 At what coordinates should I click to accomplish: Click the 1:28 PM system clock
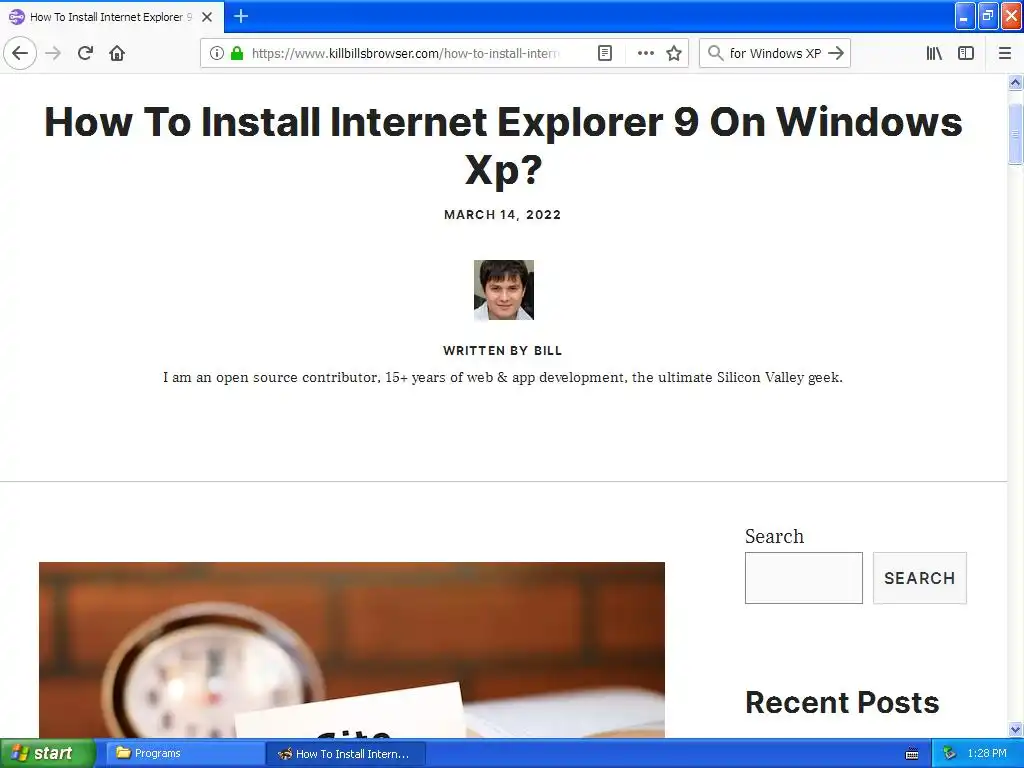point(987,754)
